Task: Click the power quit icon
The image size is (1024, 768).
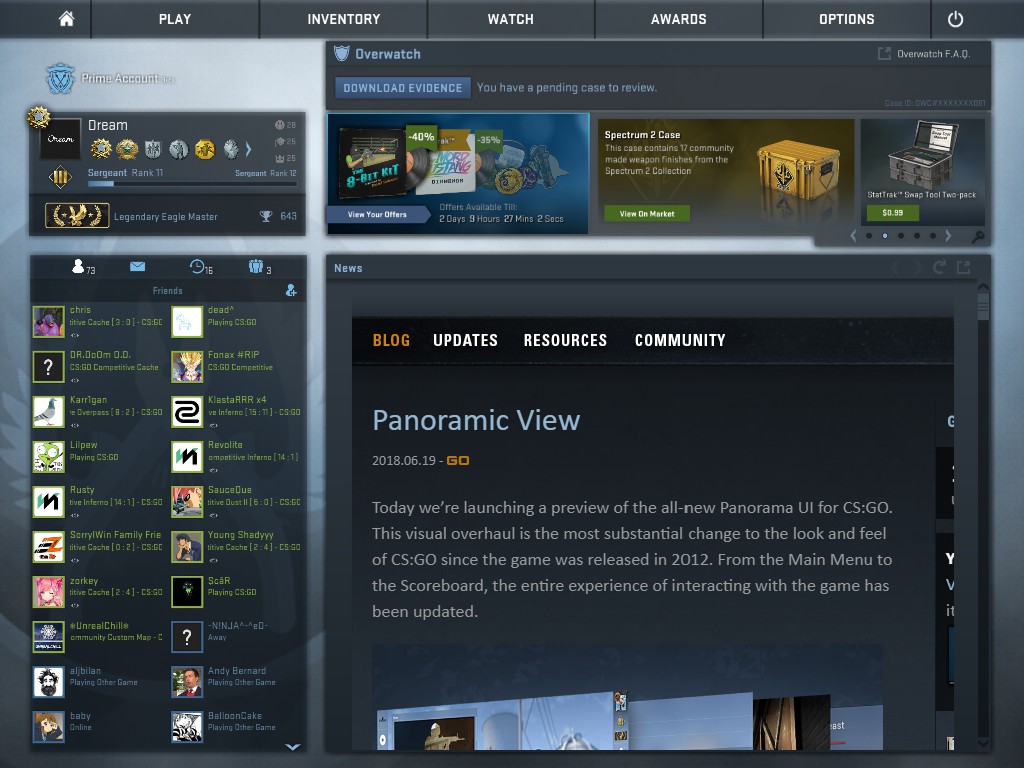Action: 955,19
